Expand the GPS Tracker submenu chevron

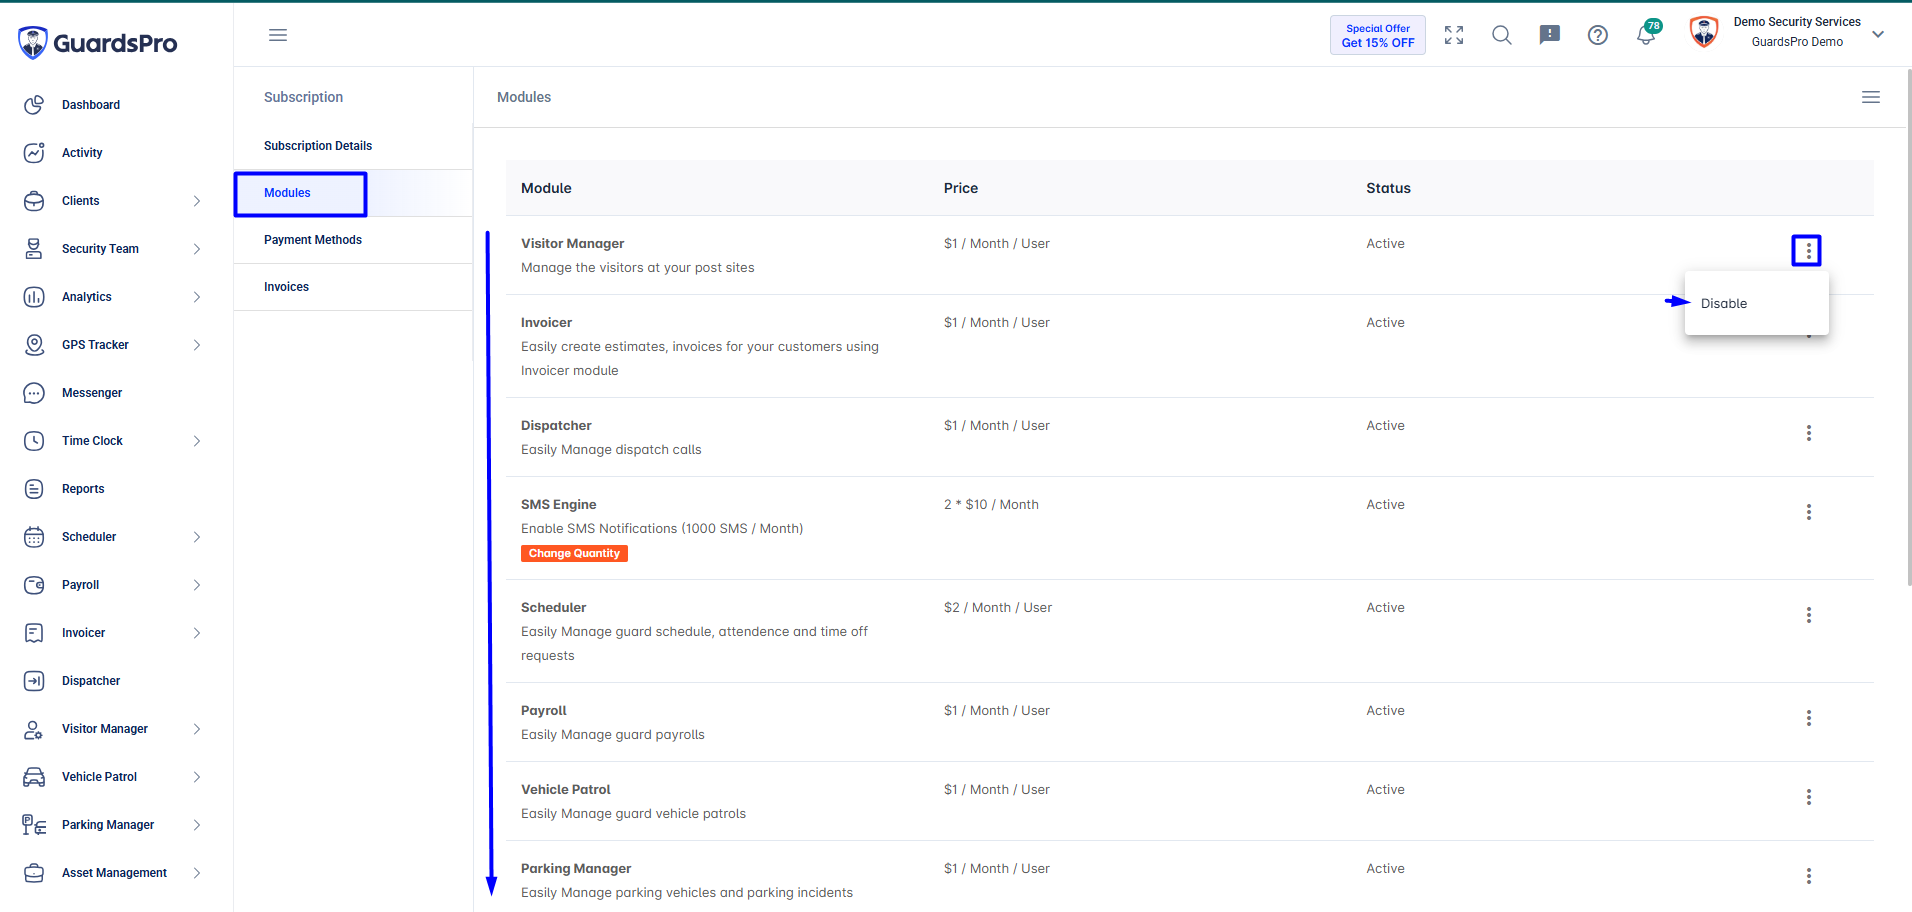coord(197,345)
